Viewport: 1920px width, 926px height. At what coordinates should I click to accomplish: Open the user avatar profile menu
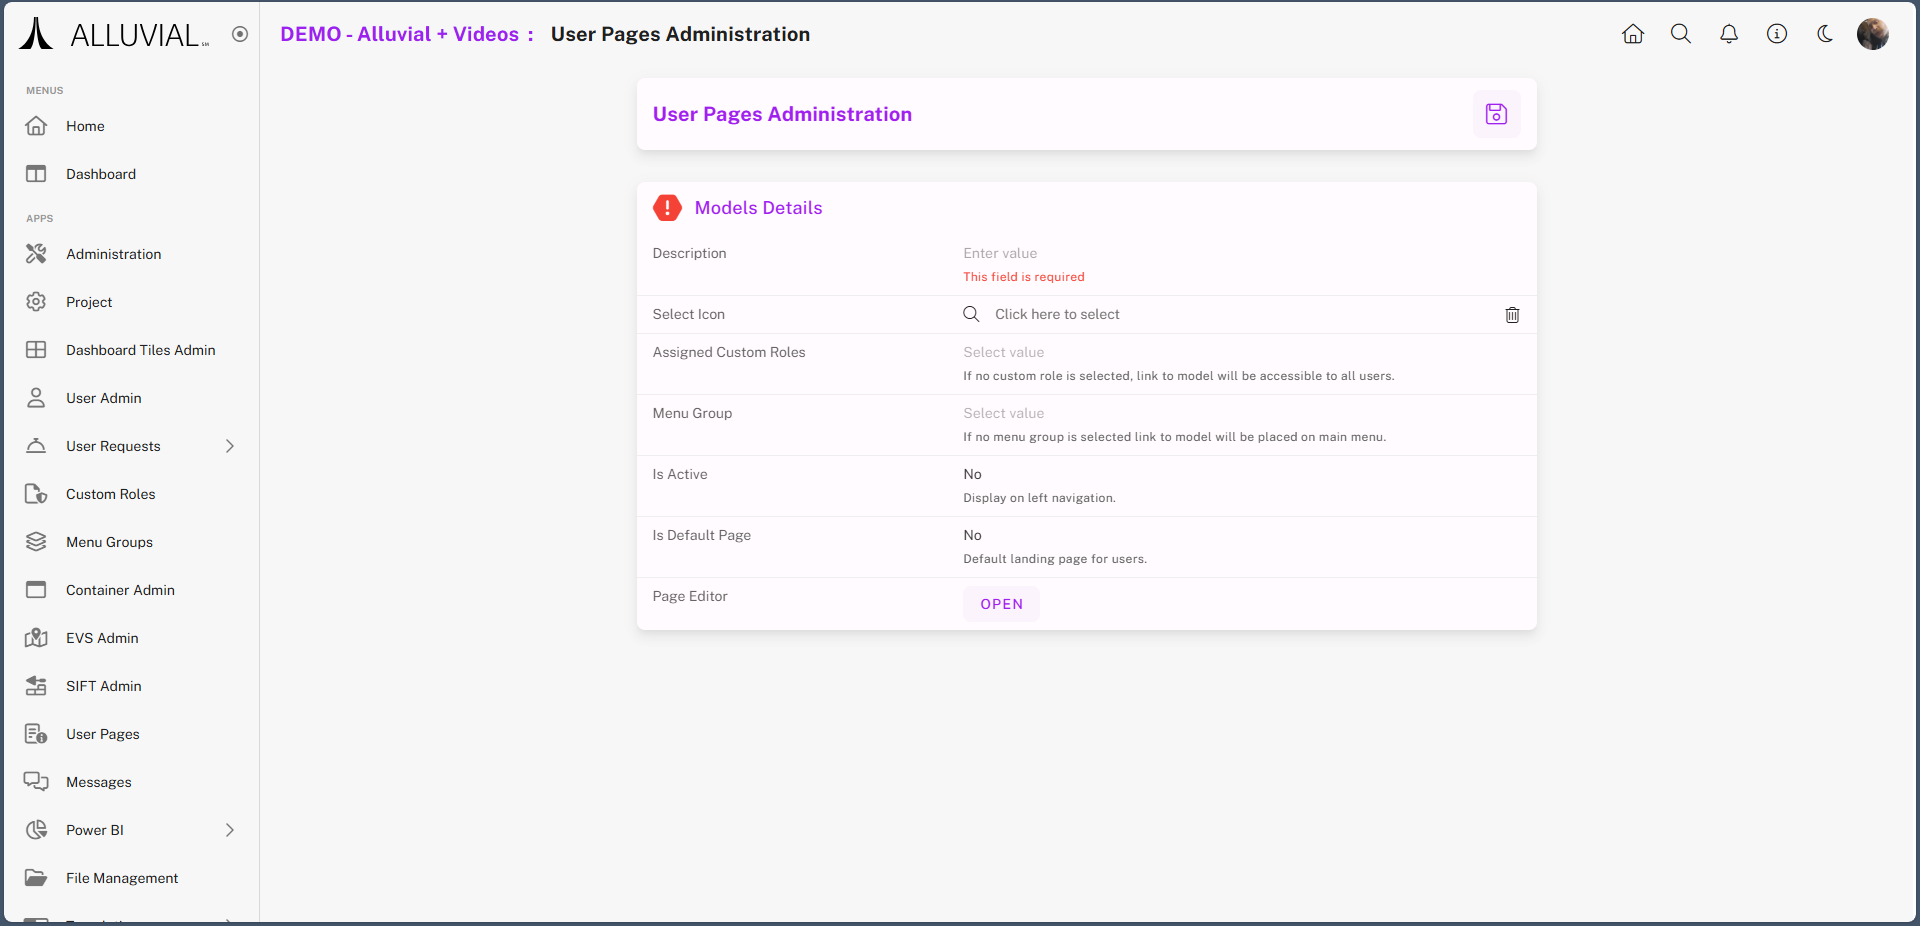(x=1872, y=34)
